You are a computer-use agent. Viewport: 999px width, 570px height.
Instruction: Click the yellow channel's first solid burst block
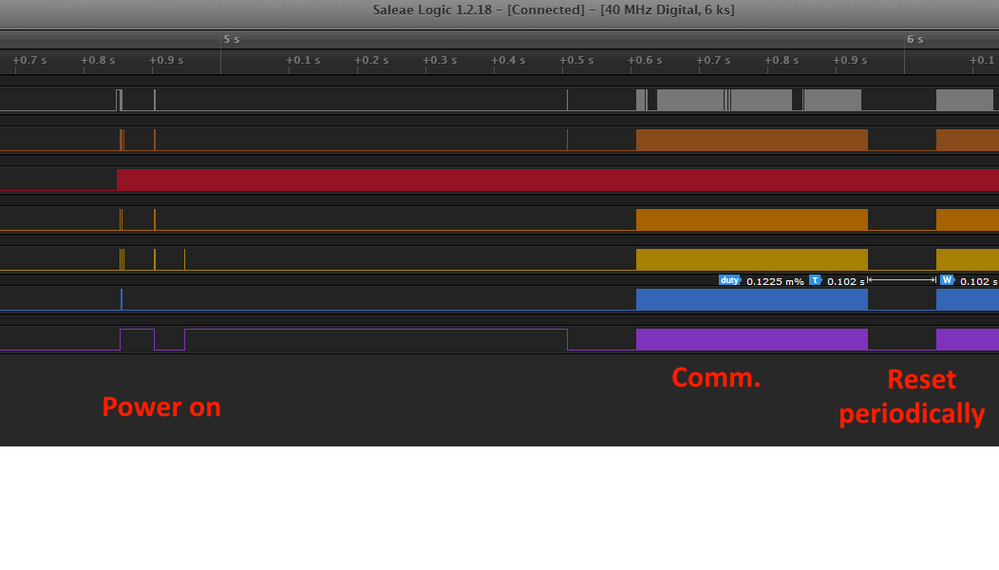point(752,260)
